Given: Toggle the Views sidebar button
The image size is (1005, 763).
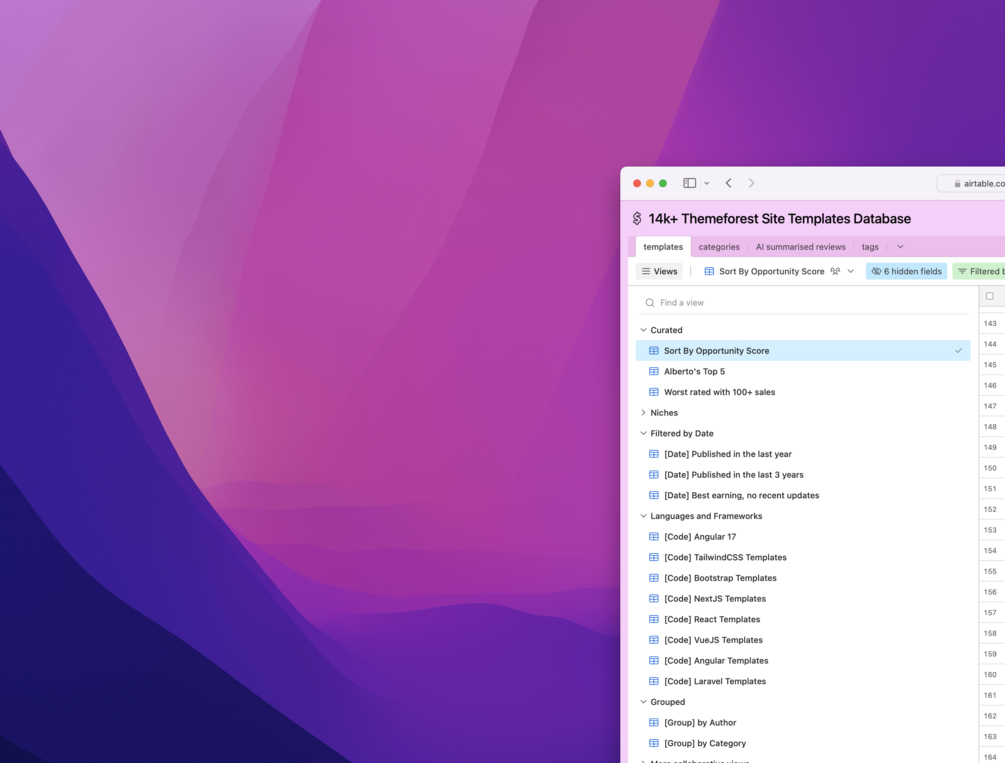Looking at the screenshot, I should [x=660, y=271].
